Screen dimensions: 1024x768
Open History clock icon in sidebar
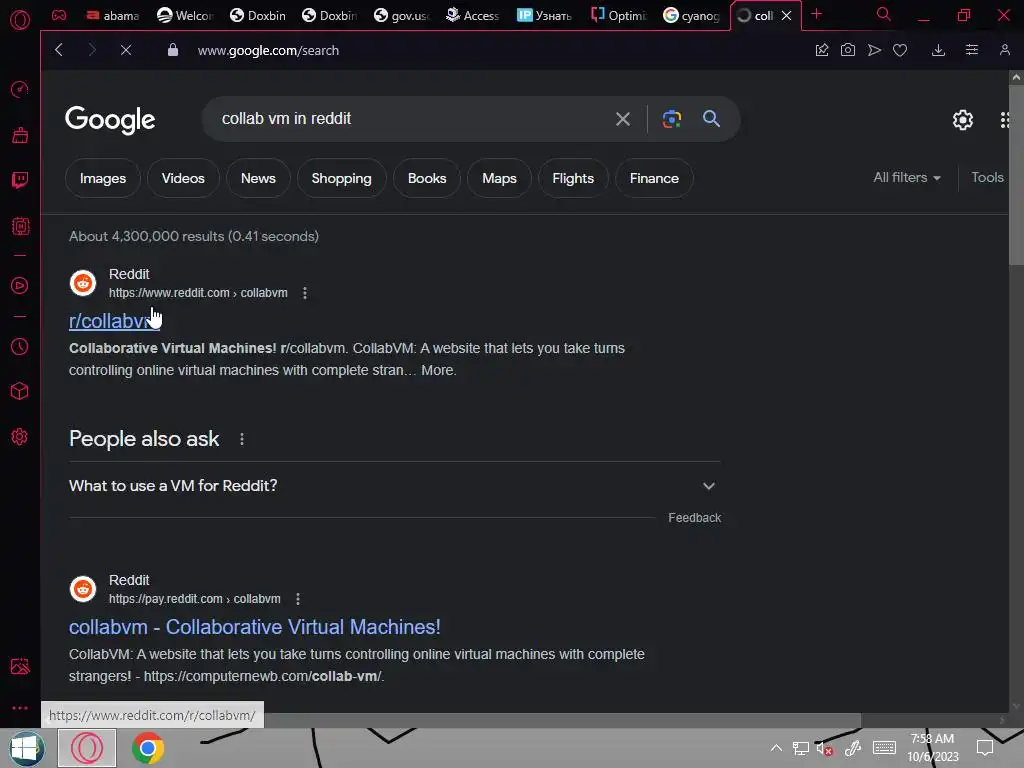pos(20,346)
